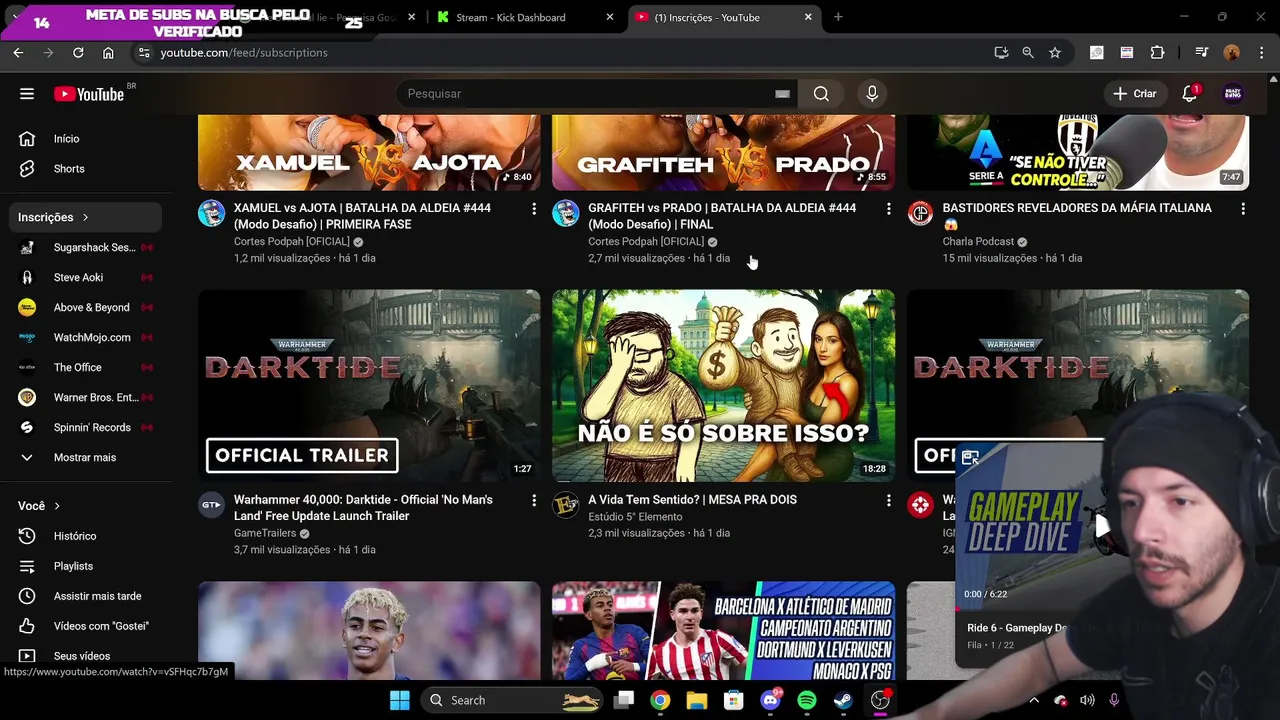Viewport: 1280px width, 720px height.
Task: Open the YouTube hamburger guide menu
Action: tap(27, 94)
